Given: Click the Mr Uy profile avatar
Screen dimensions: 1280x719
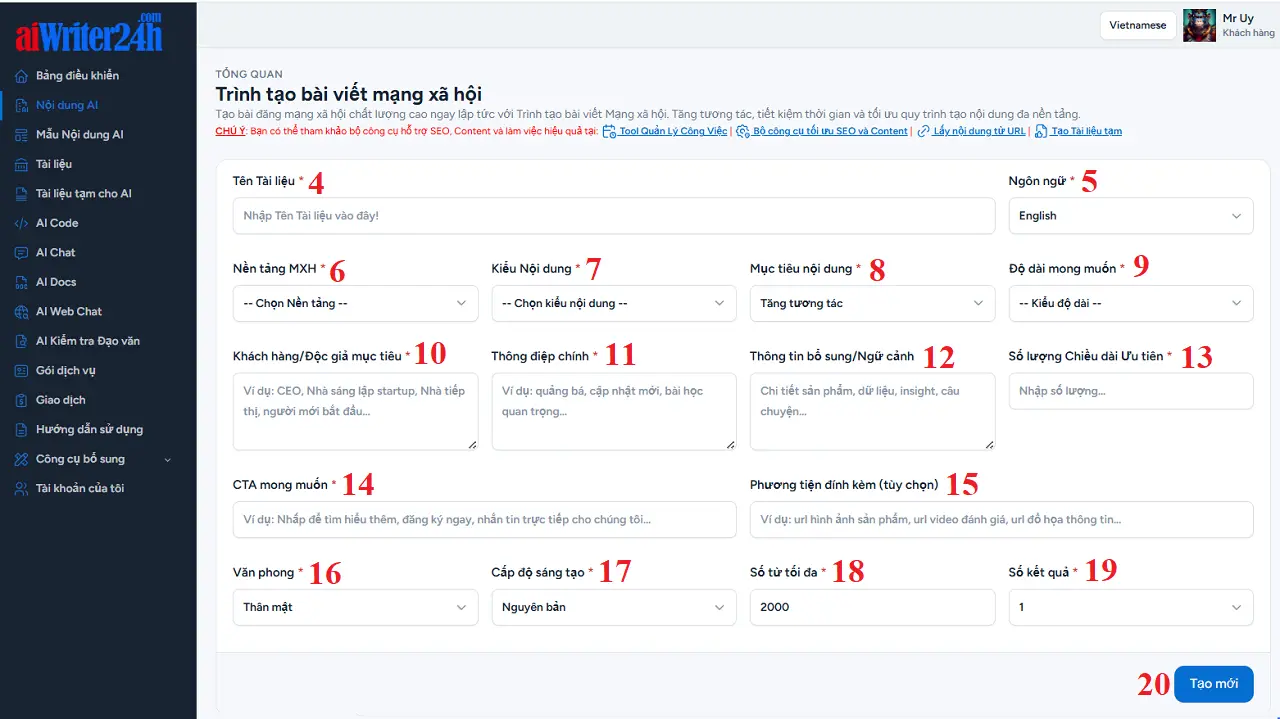Looking at the screenshot, I should [1199, 26].
